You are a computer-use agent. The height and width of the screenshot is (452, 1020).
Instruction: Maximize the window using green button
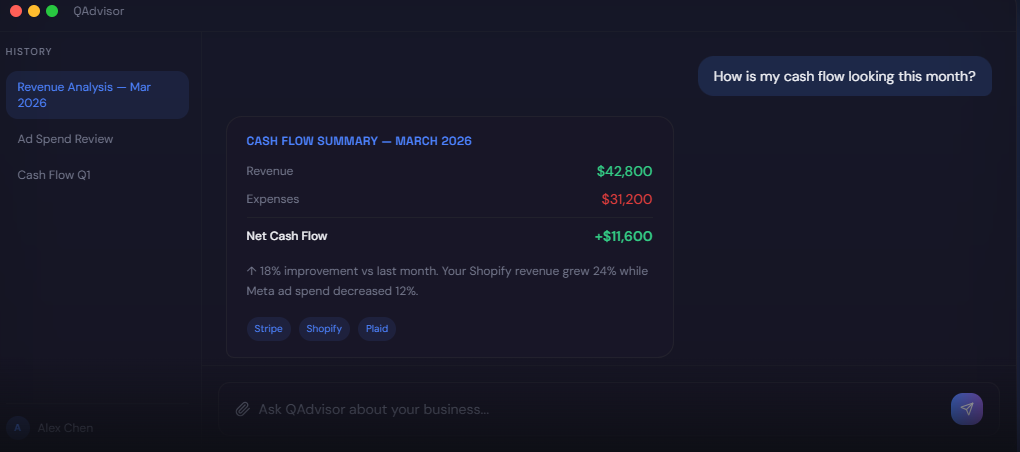coord(52,11)
